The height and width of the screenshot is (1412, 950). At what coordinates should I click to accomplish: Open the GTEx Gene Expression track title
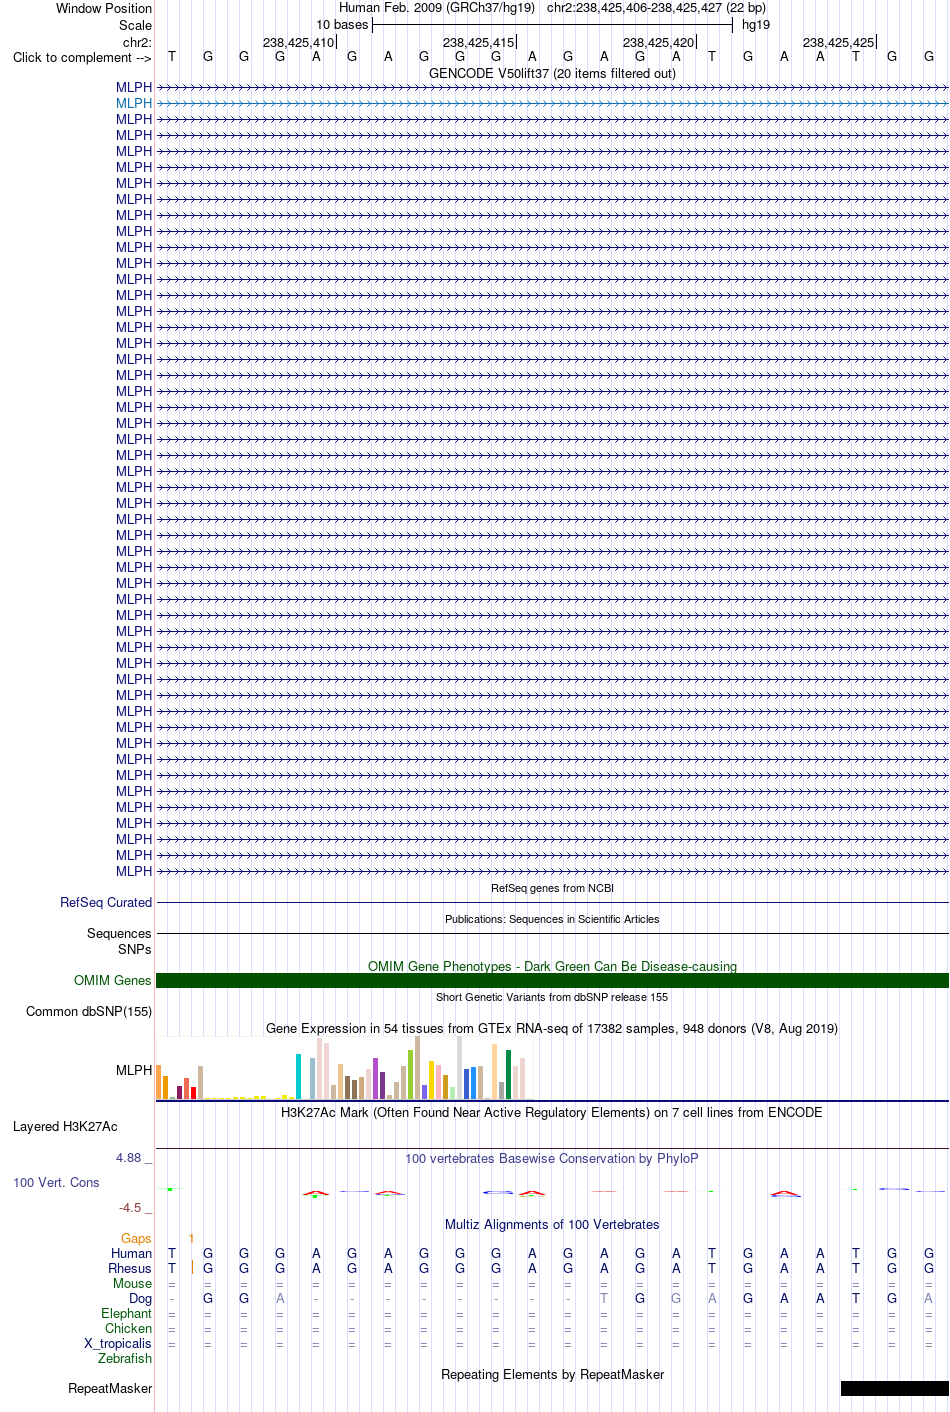click(552, 1028)
